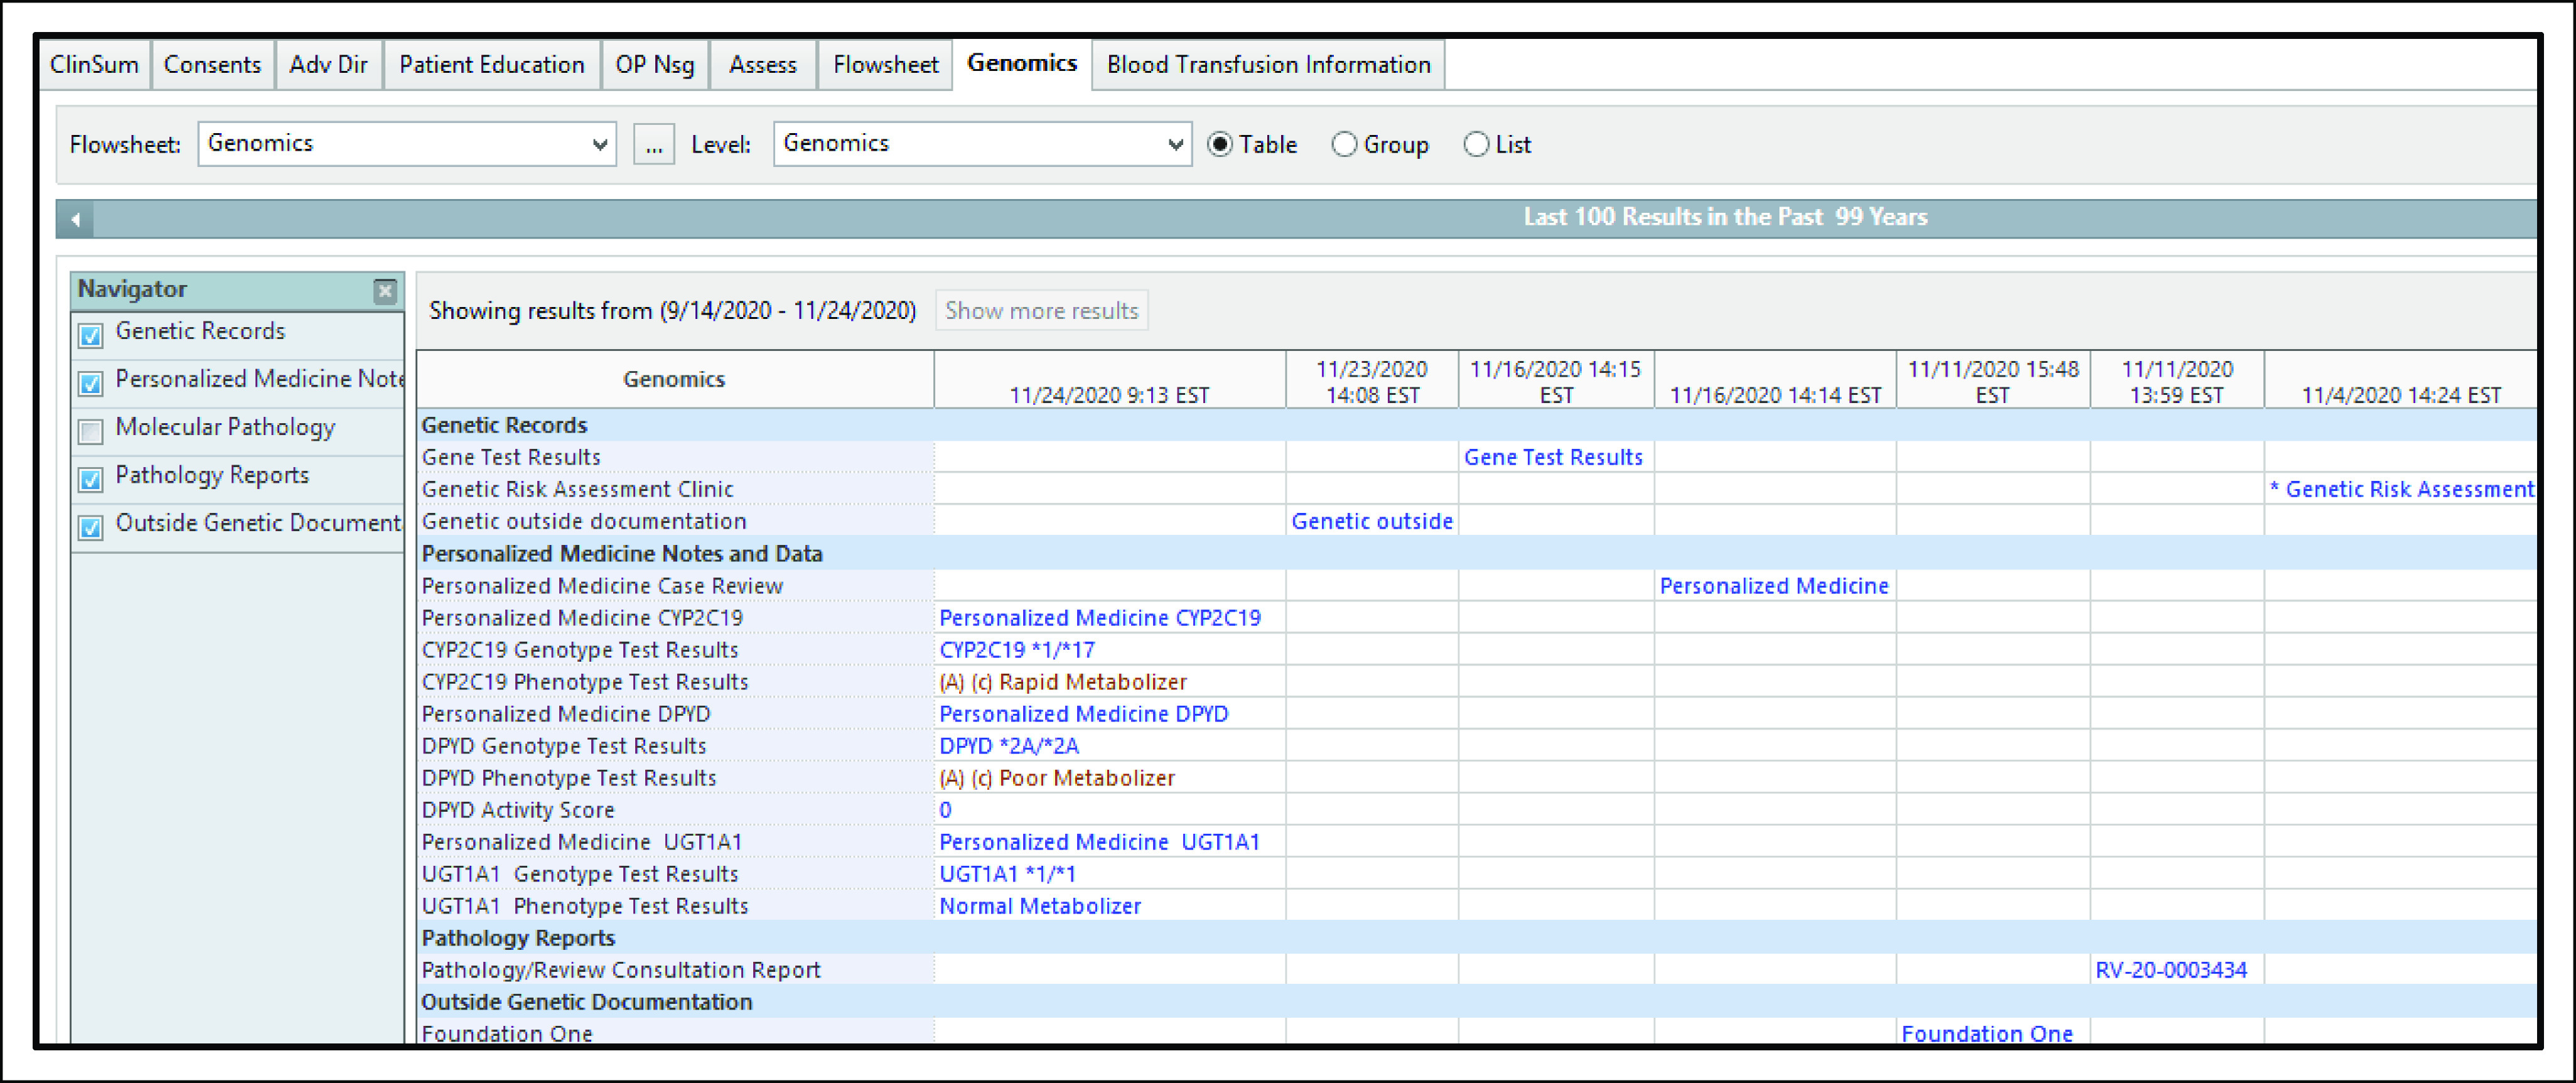Click the DPYD Phenotype Test Results row label
2576x1083 pixels.
coord(569,777)
